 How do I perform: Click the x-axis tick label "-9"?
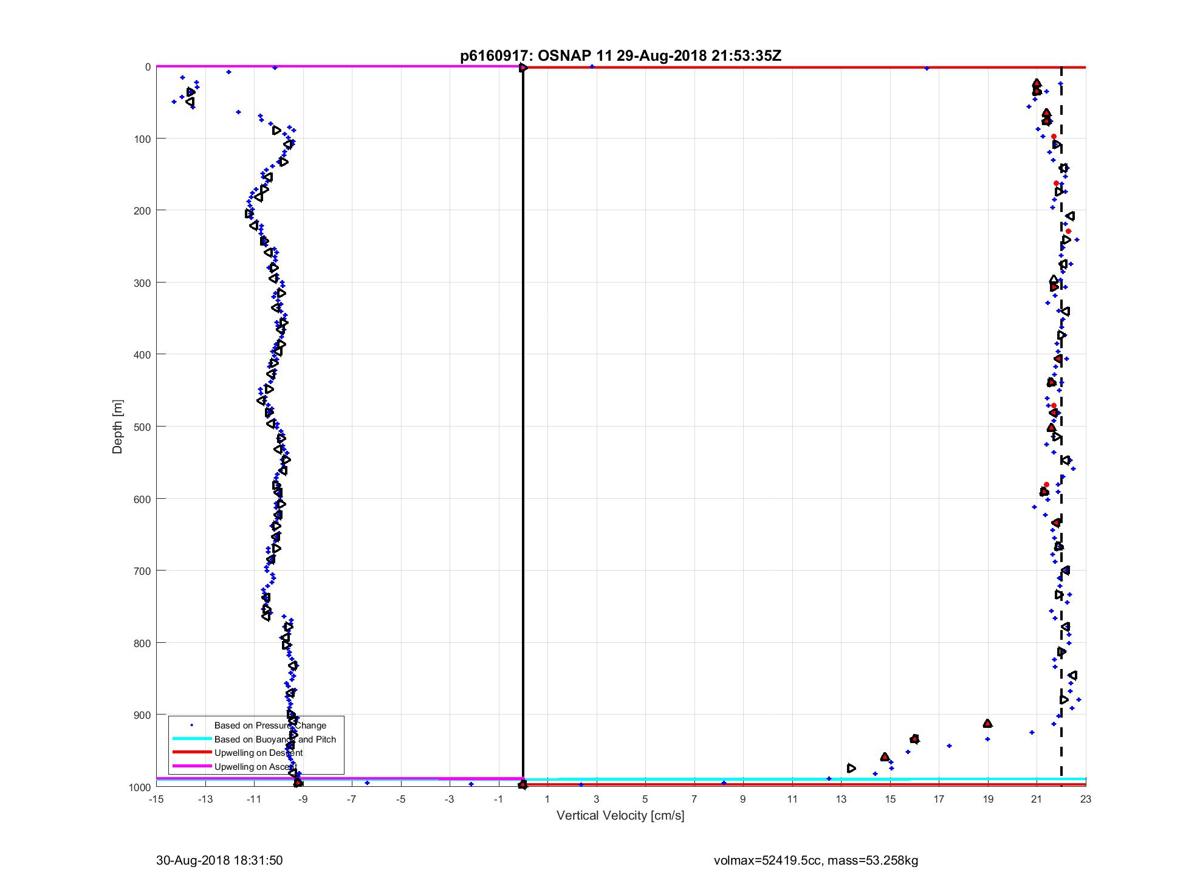tap(303, 799)
